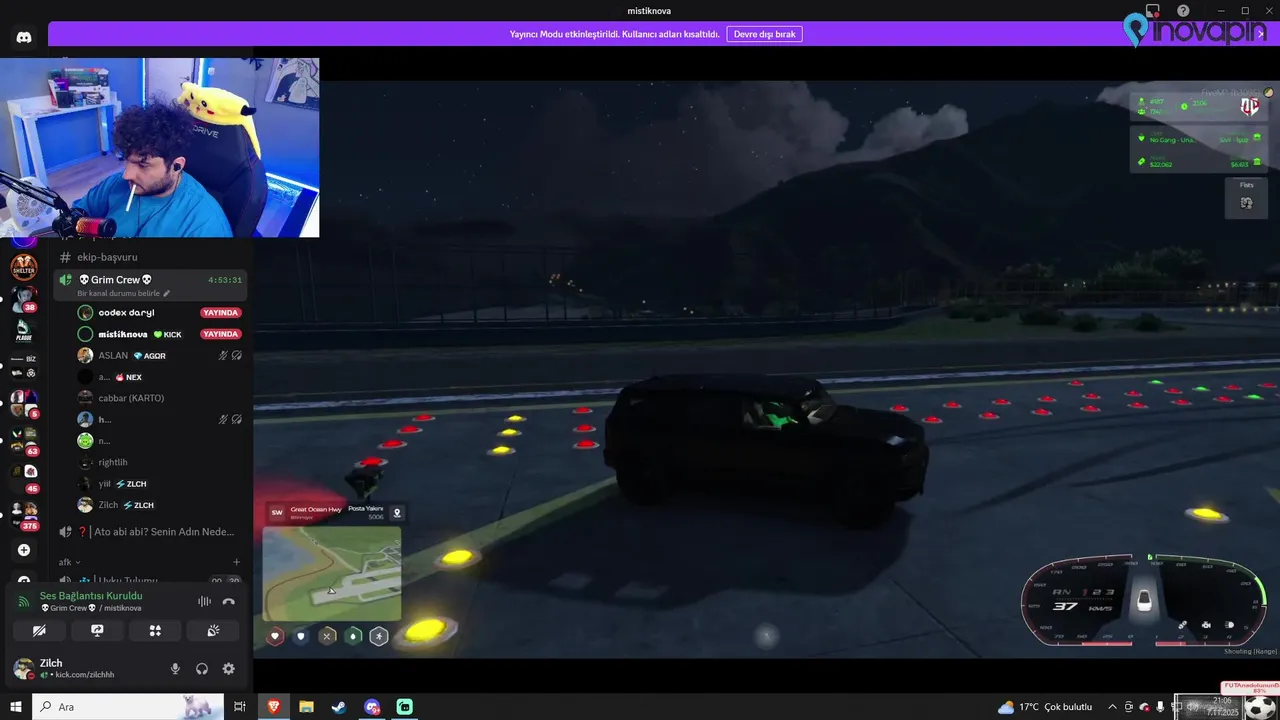Screen dimensions: 1280x720
Task: Click the streamer webcam preview
Action: pos(160,147)
